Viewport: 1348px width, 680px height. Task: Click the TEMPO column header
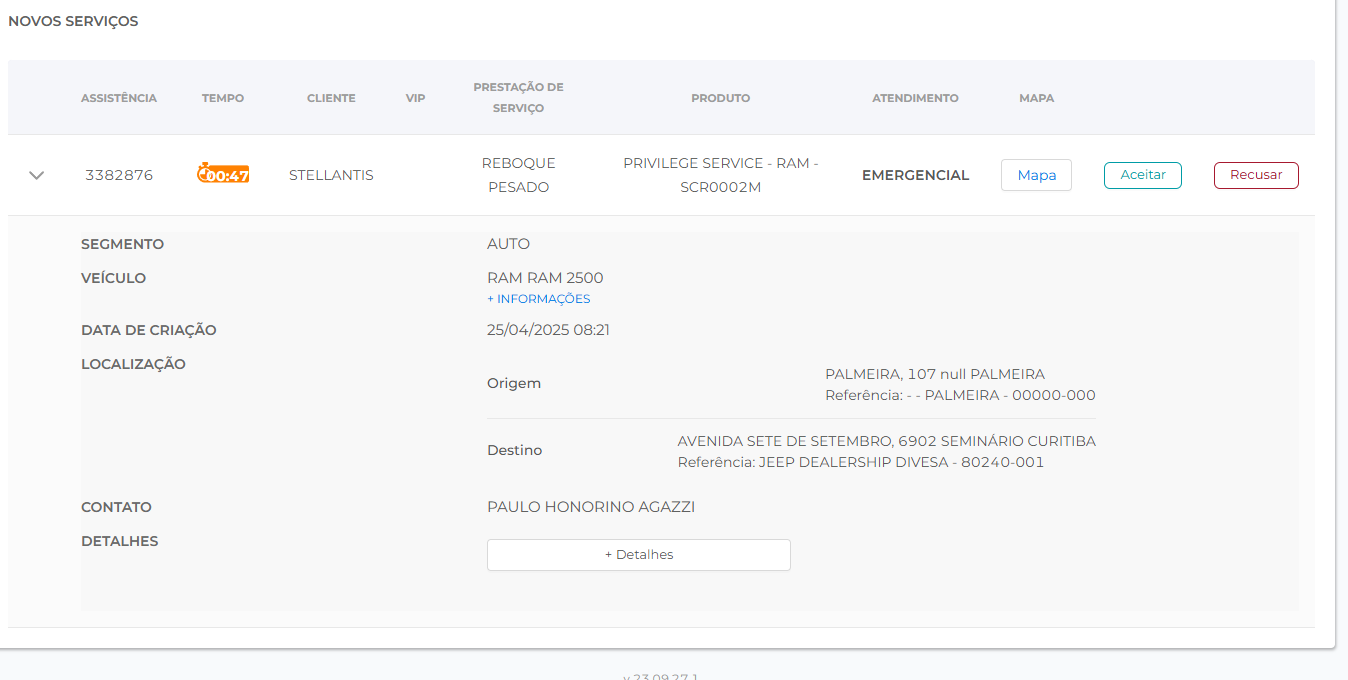223,98
